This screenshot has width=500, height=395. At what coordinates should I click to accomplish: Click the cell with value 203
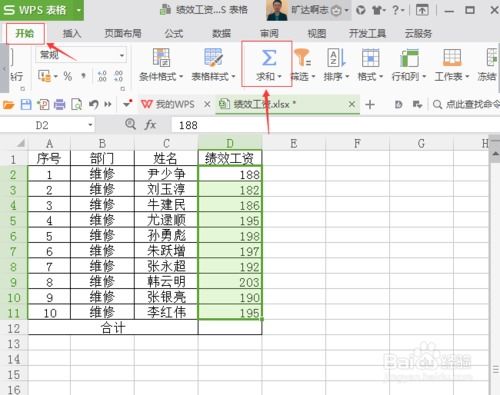click(230, 282)
